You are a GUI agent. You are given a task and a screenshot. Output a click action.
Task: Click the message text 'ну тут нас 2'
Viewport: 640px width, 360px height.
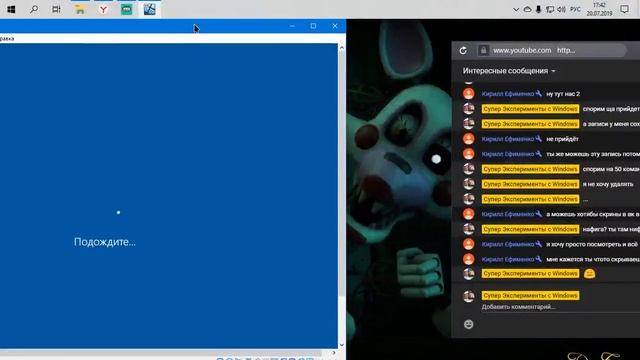563,94
